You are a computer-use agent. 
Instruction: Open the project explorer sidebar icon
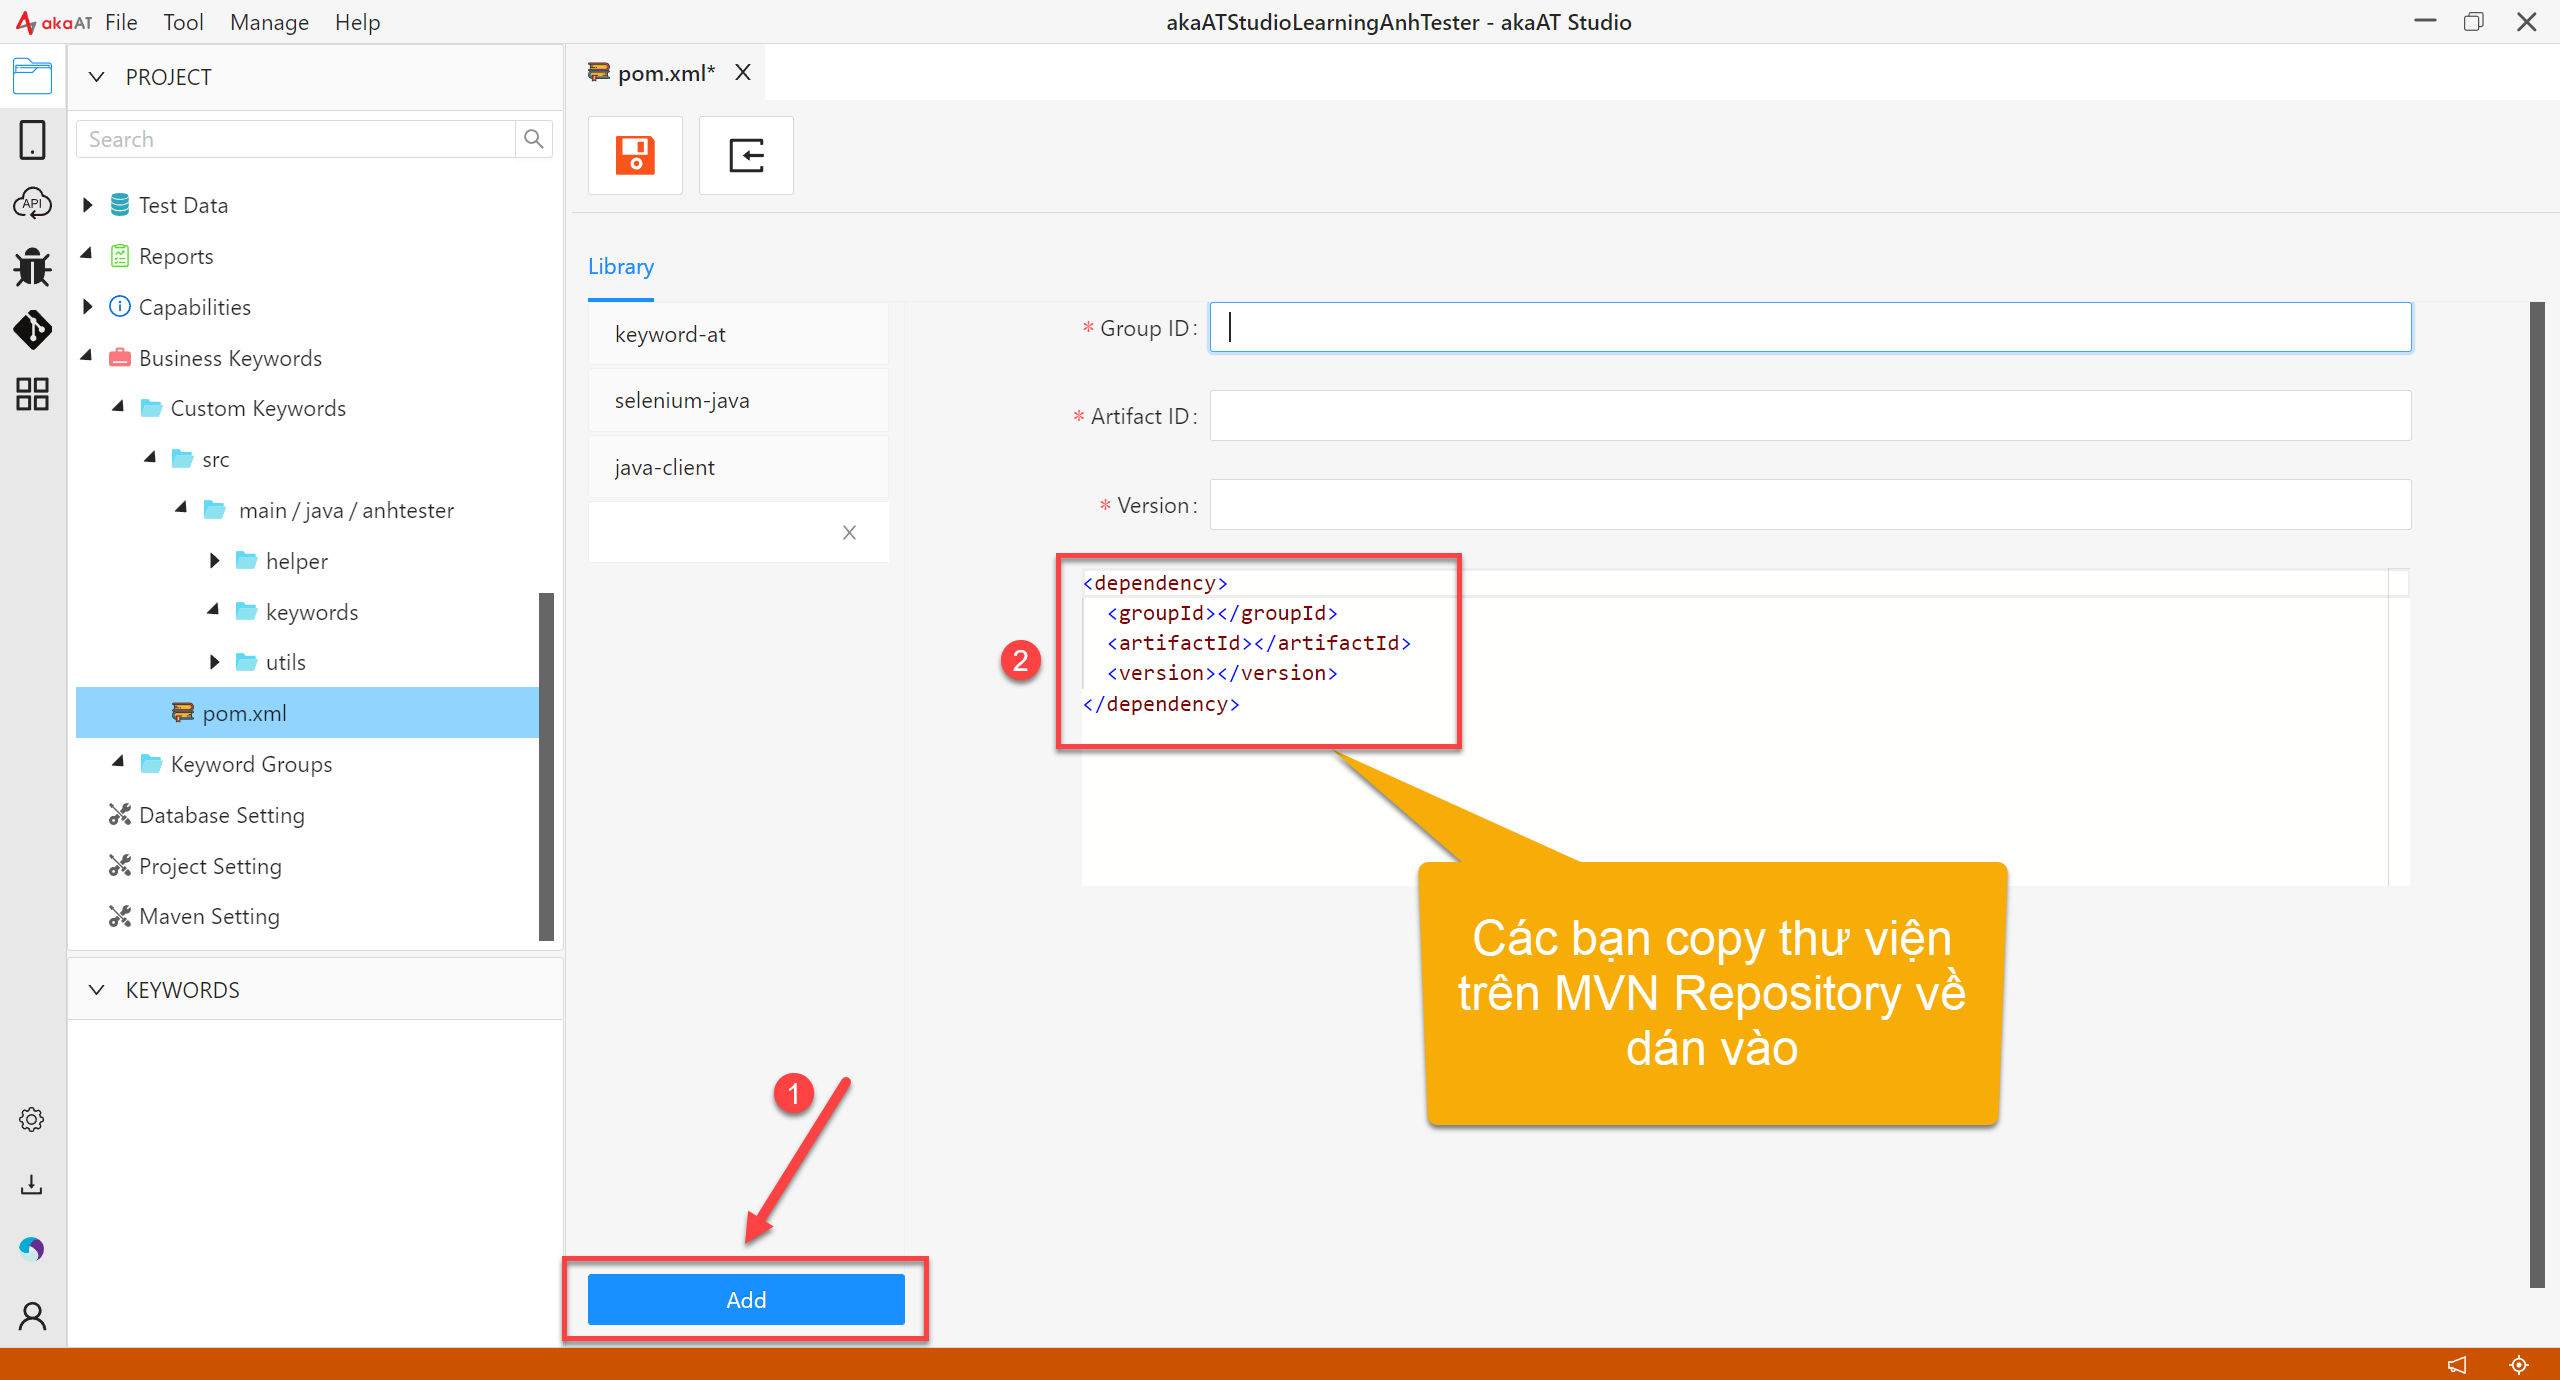click(x=32, y=76)
